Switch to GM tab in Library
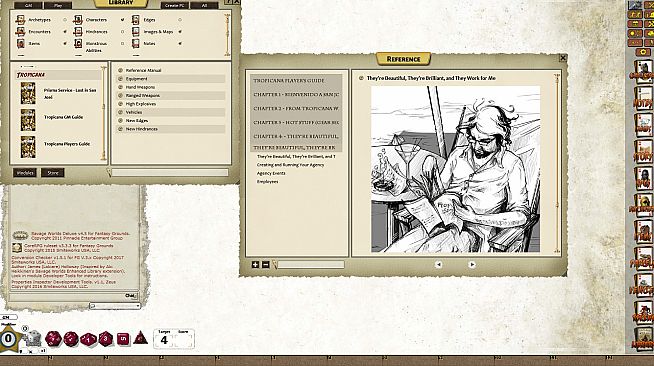654x366 pixels. [28, 5]
